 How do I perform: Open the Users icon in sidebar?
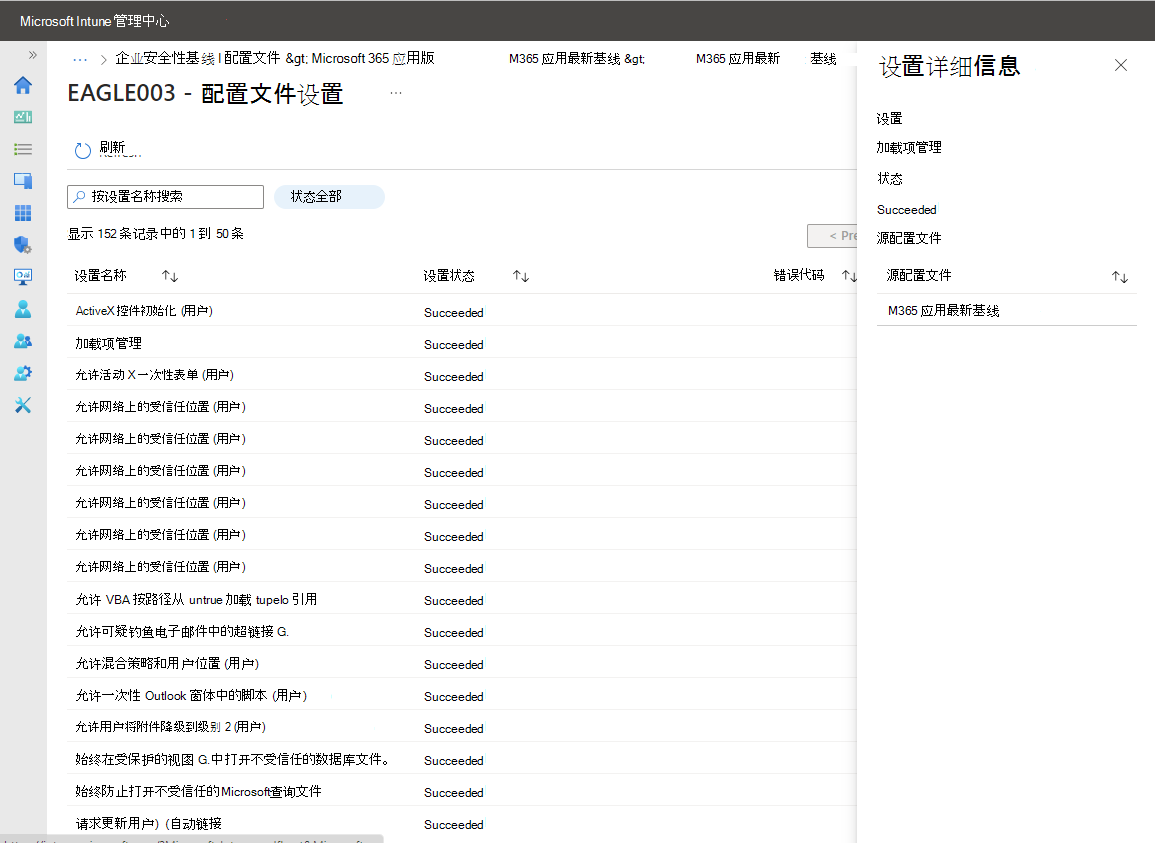click(23, 309)
